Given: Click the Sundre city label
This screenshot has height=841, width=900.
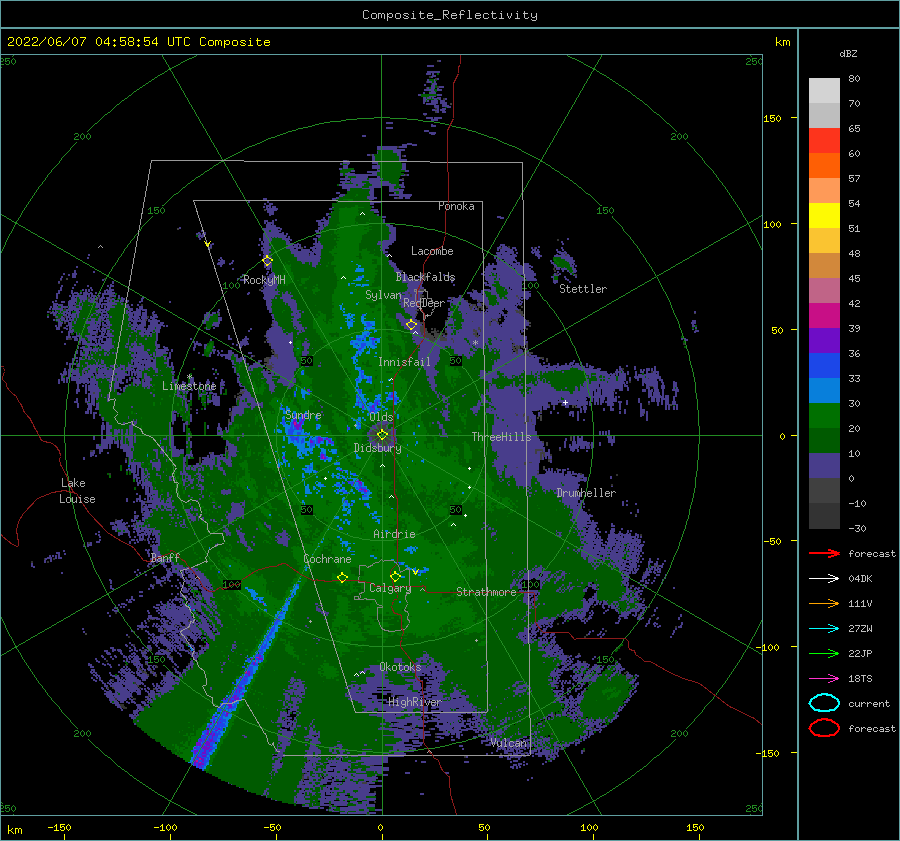Looking at the screenshot, I should 303,415.
